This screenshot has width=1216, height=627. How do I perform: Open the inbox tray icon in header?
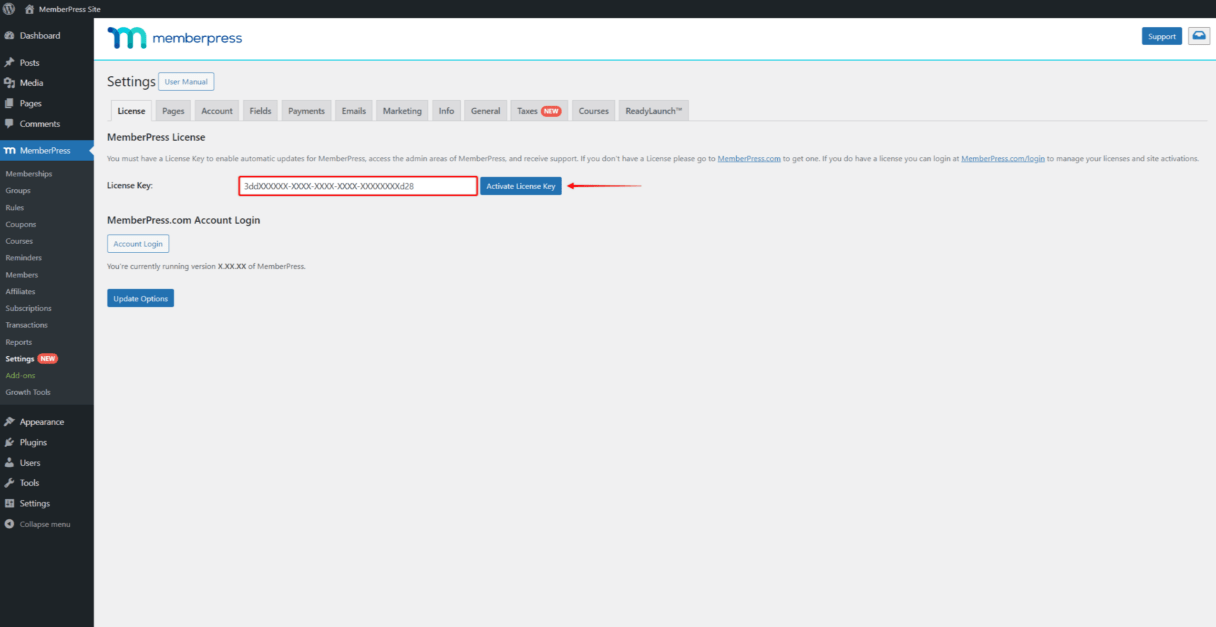1199,36
